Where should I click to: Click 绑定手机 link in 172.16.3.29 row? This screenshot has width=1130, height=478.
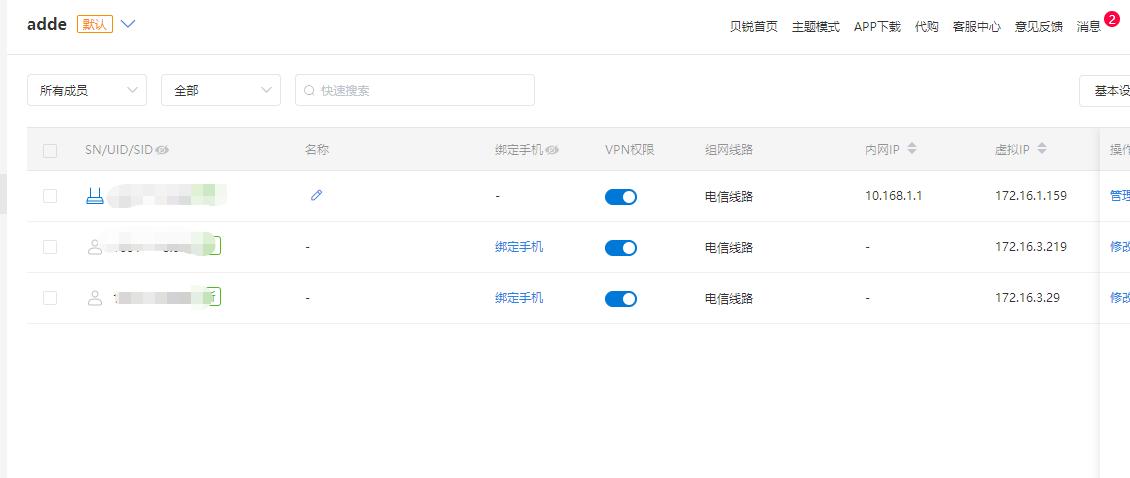(519, 297)
